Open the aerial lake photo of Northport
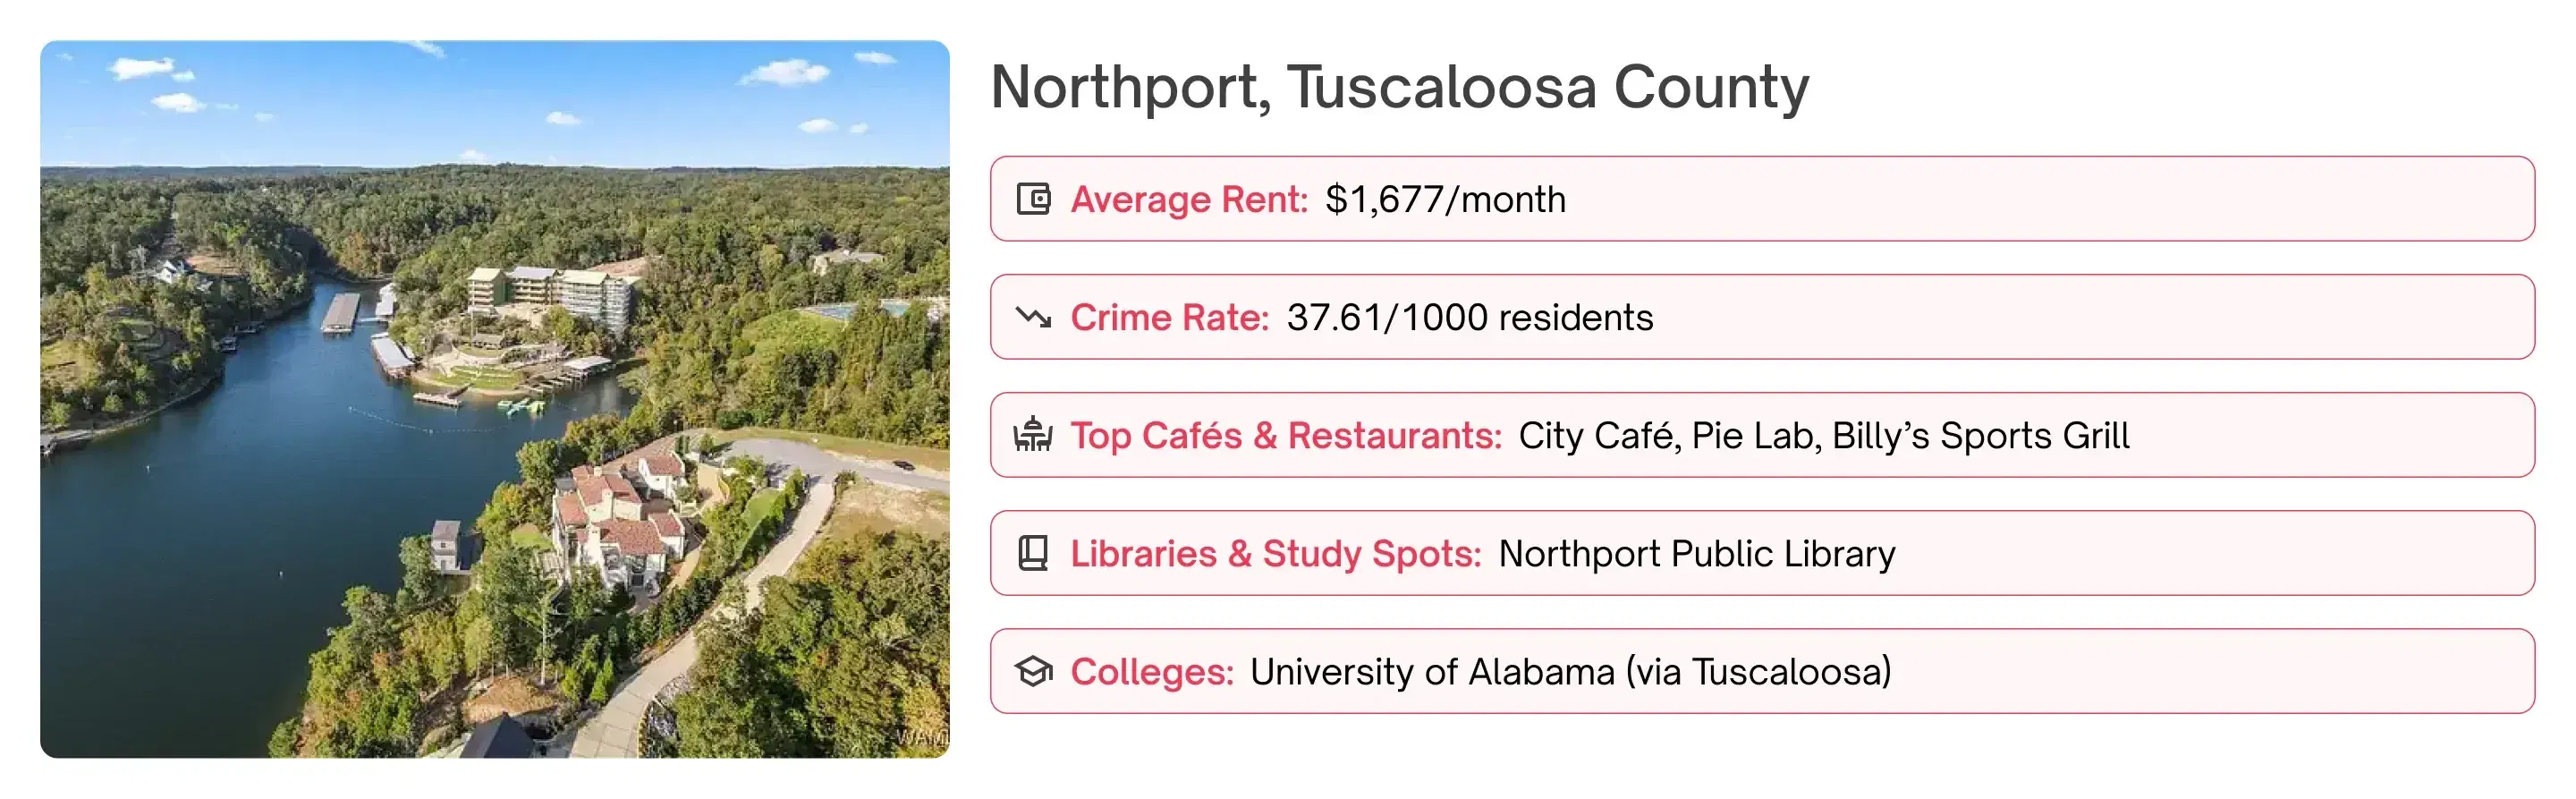 (x=494, y=399)
